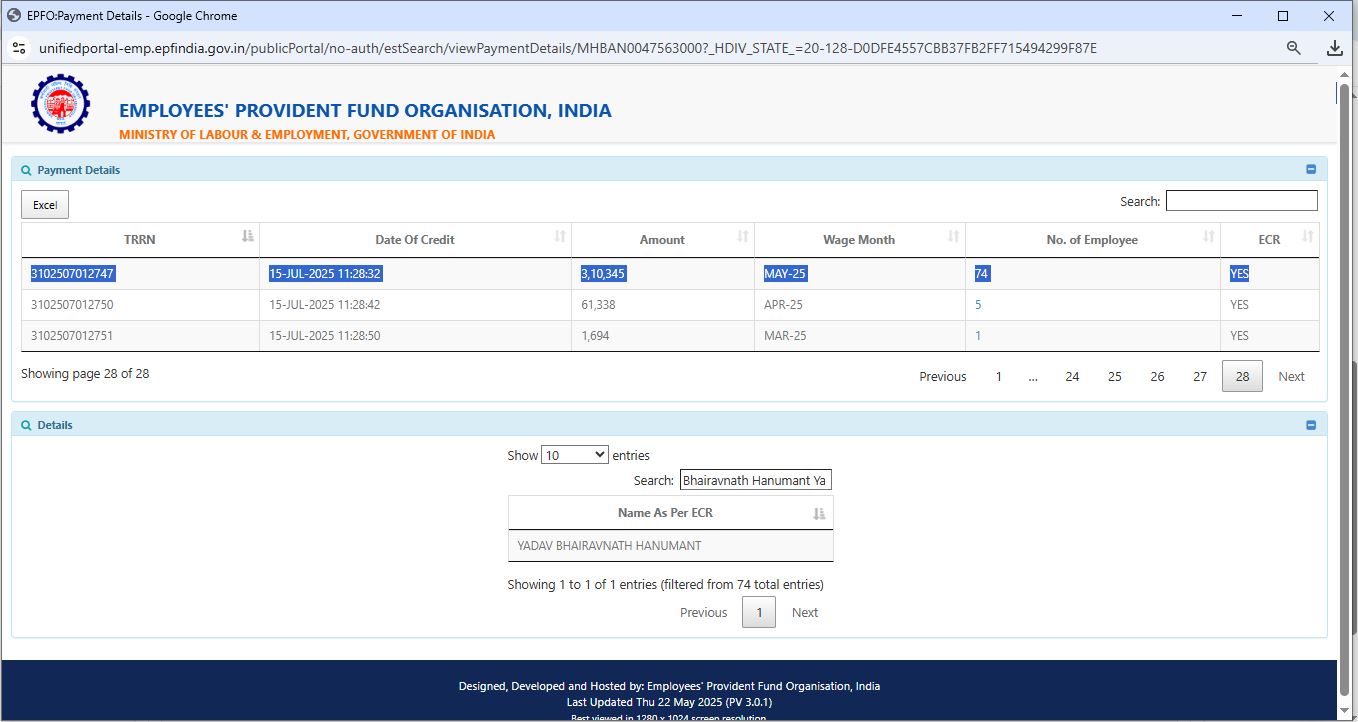Screen dimensions: 1358x722
Task: Go to page 25 of payments
Action: point(1115,377)
